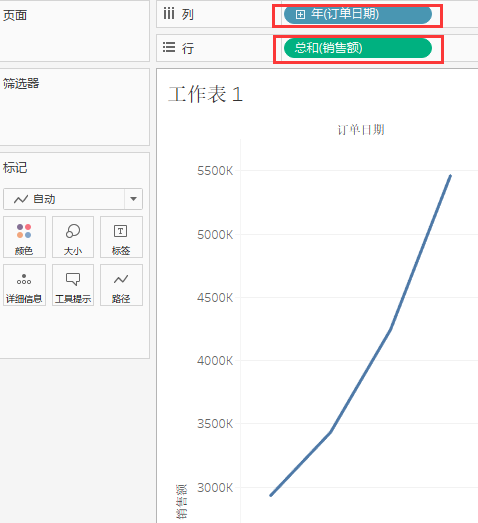This screenshot has height=523, width=478.
Task: Click the blue sales trend line
Action: coord(361,380)
